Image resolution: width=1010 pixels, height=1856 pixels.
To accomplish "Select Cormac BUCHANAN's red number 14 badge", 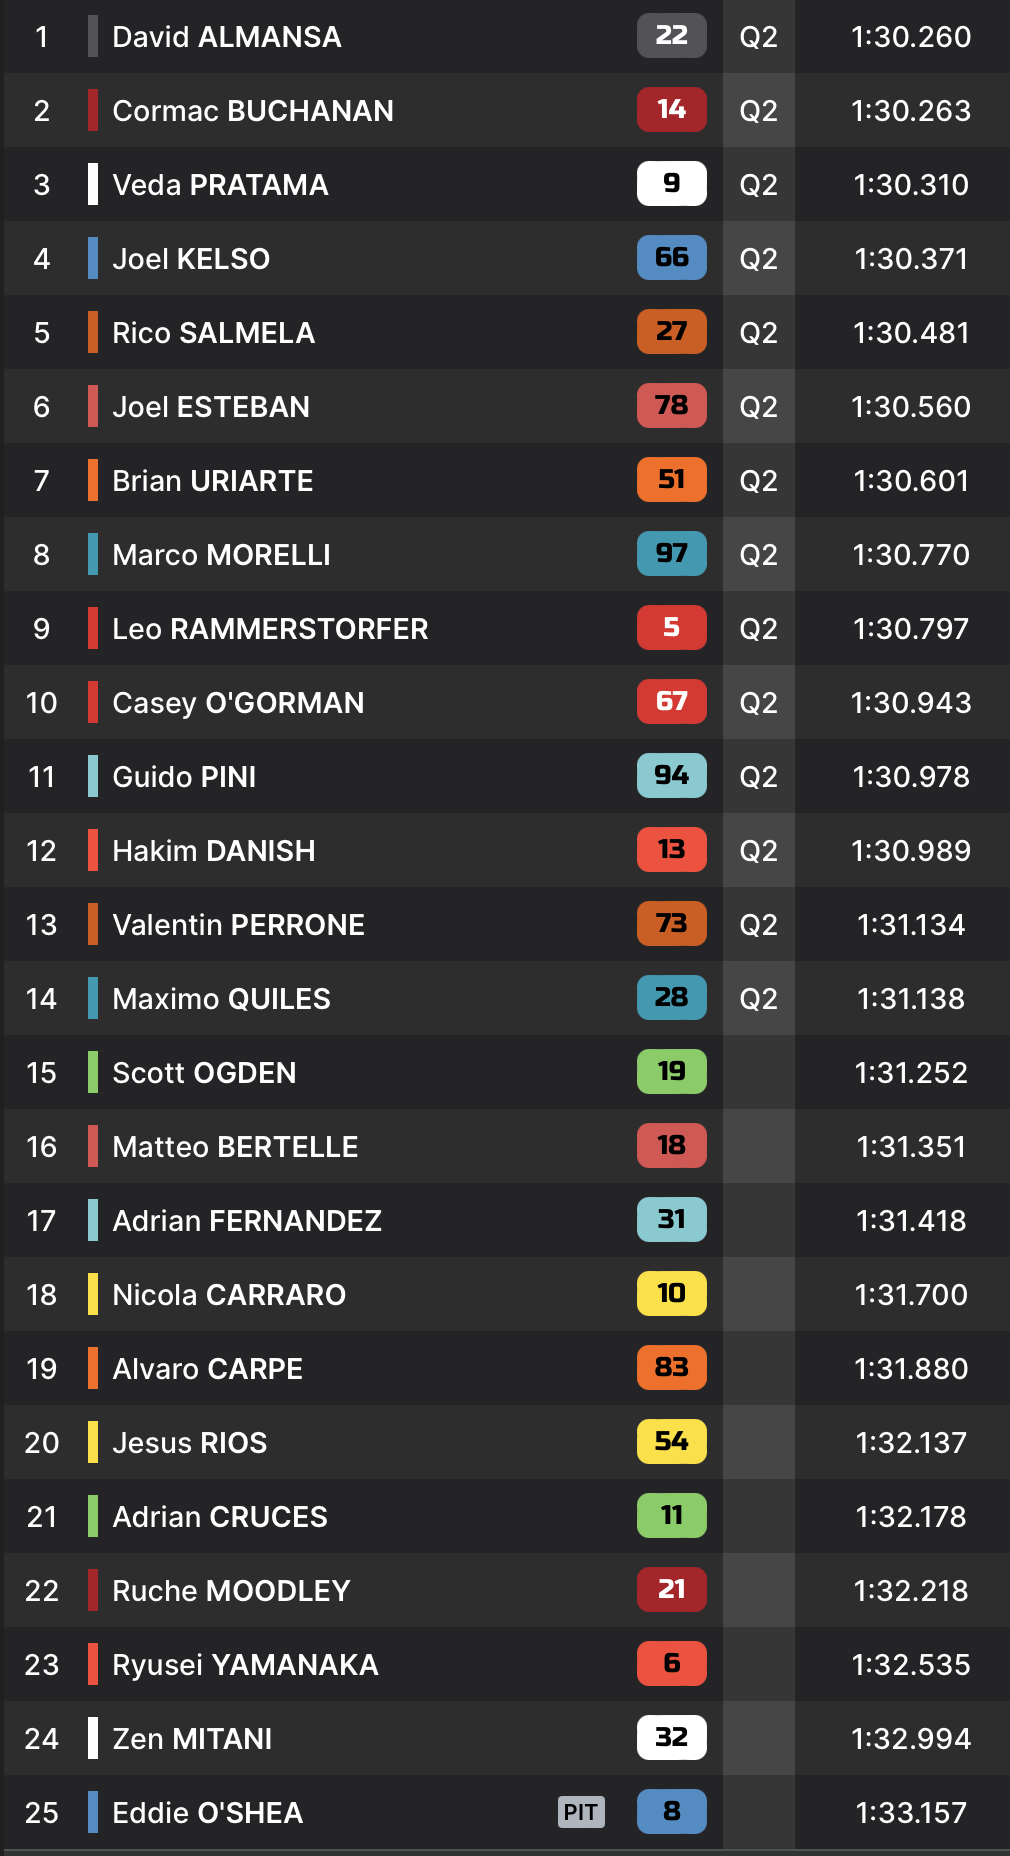I will click(671, 110).
